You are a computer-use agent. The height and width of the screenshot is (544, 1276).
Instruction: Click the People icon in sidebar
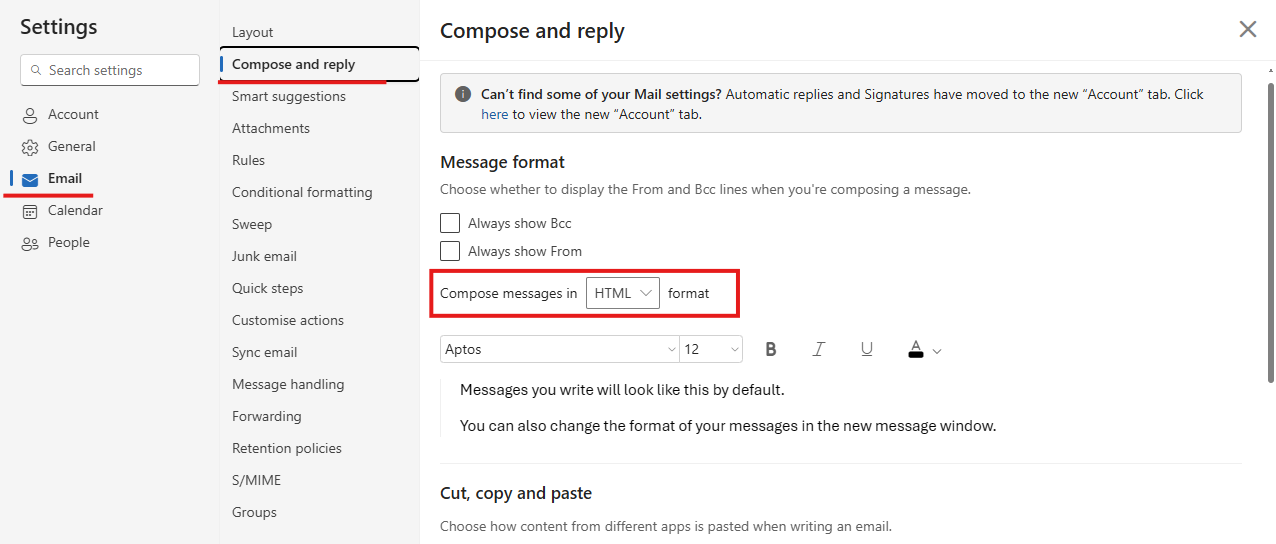click(x=30, y=243)
